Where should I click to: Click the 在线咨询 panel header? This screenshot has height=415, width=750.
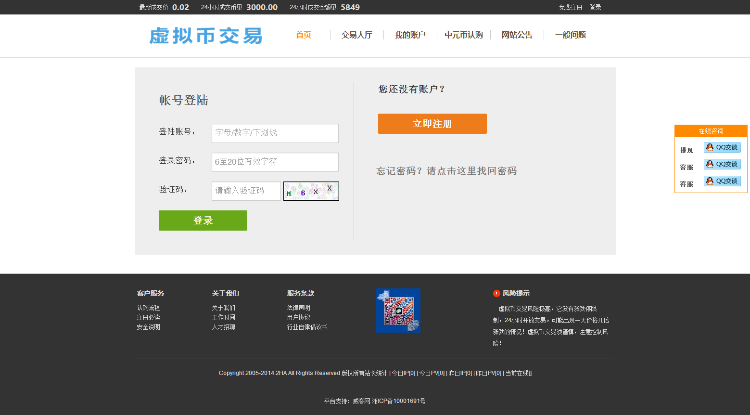(x=711, y=131)
